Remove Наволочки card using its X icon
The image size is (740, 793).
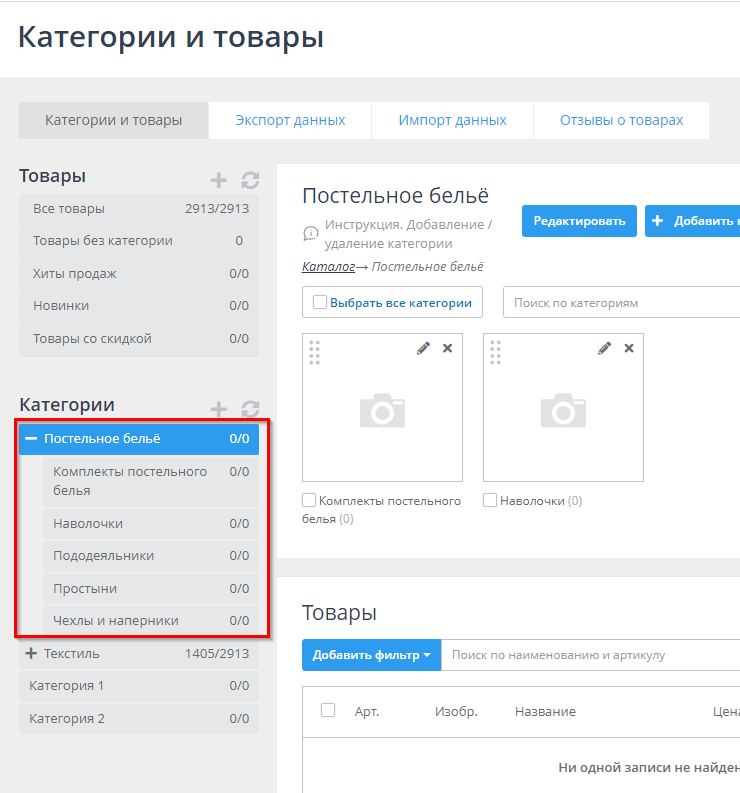[x=629, y=348]
